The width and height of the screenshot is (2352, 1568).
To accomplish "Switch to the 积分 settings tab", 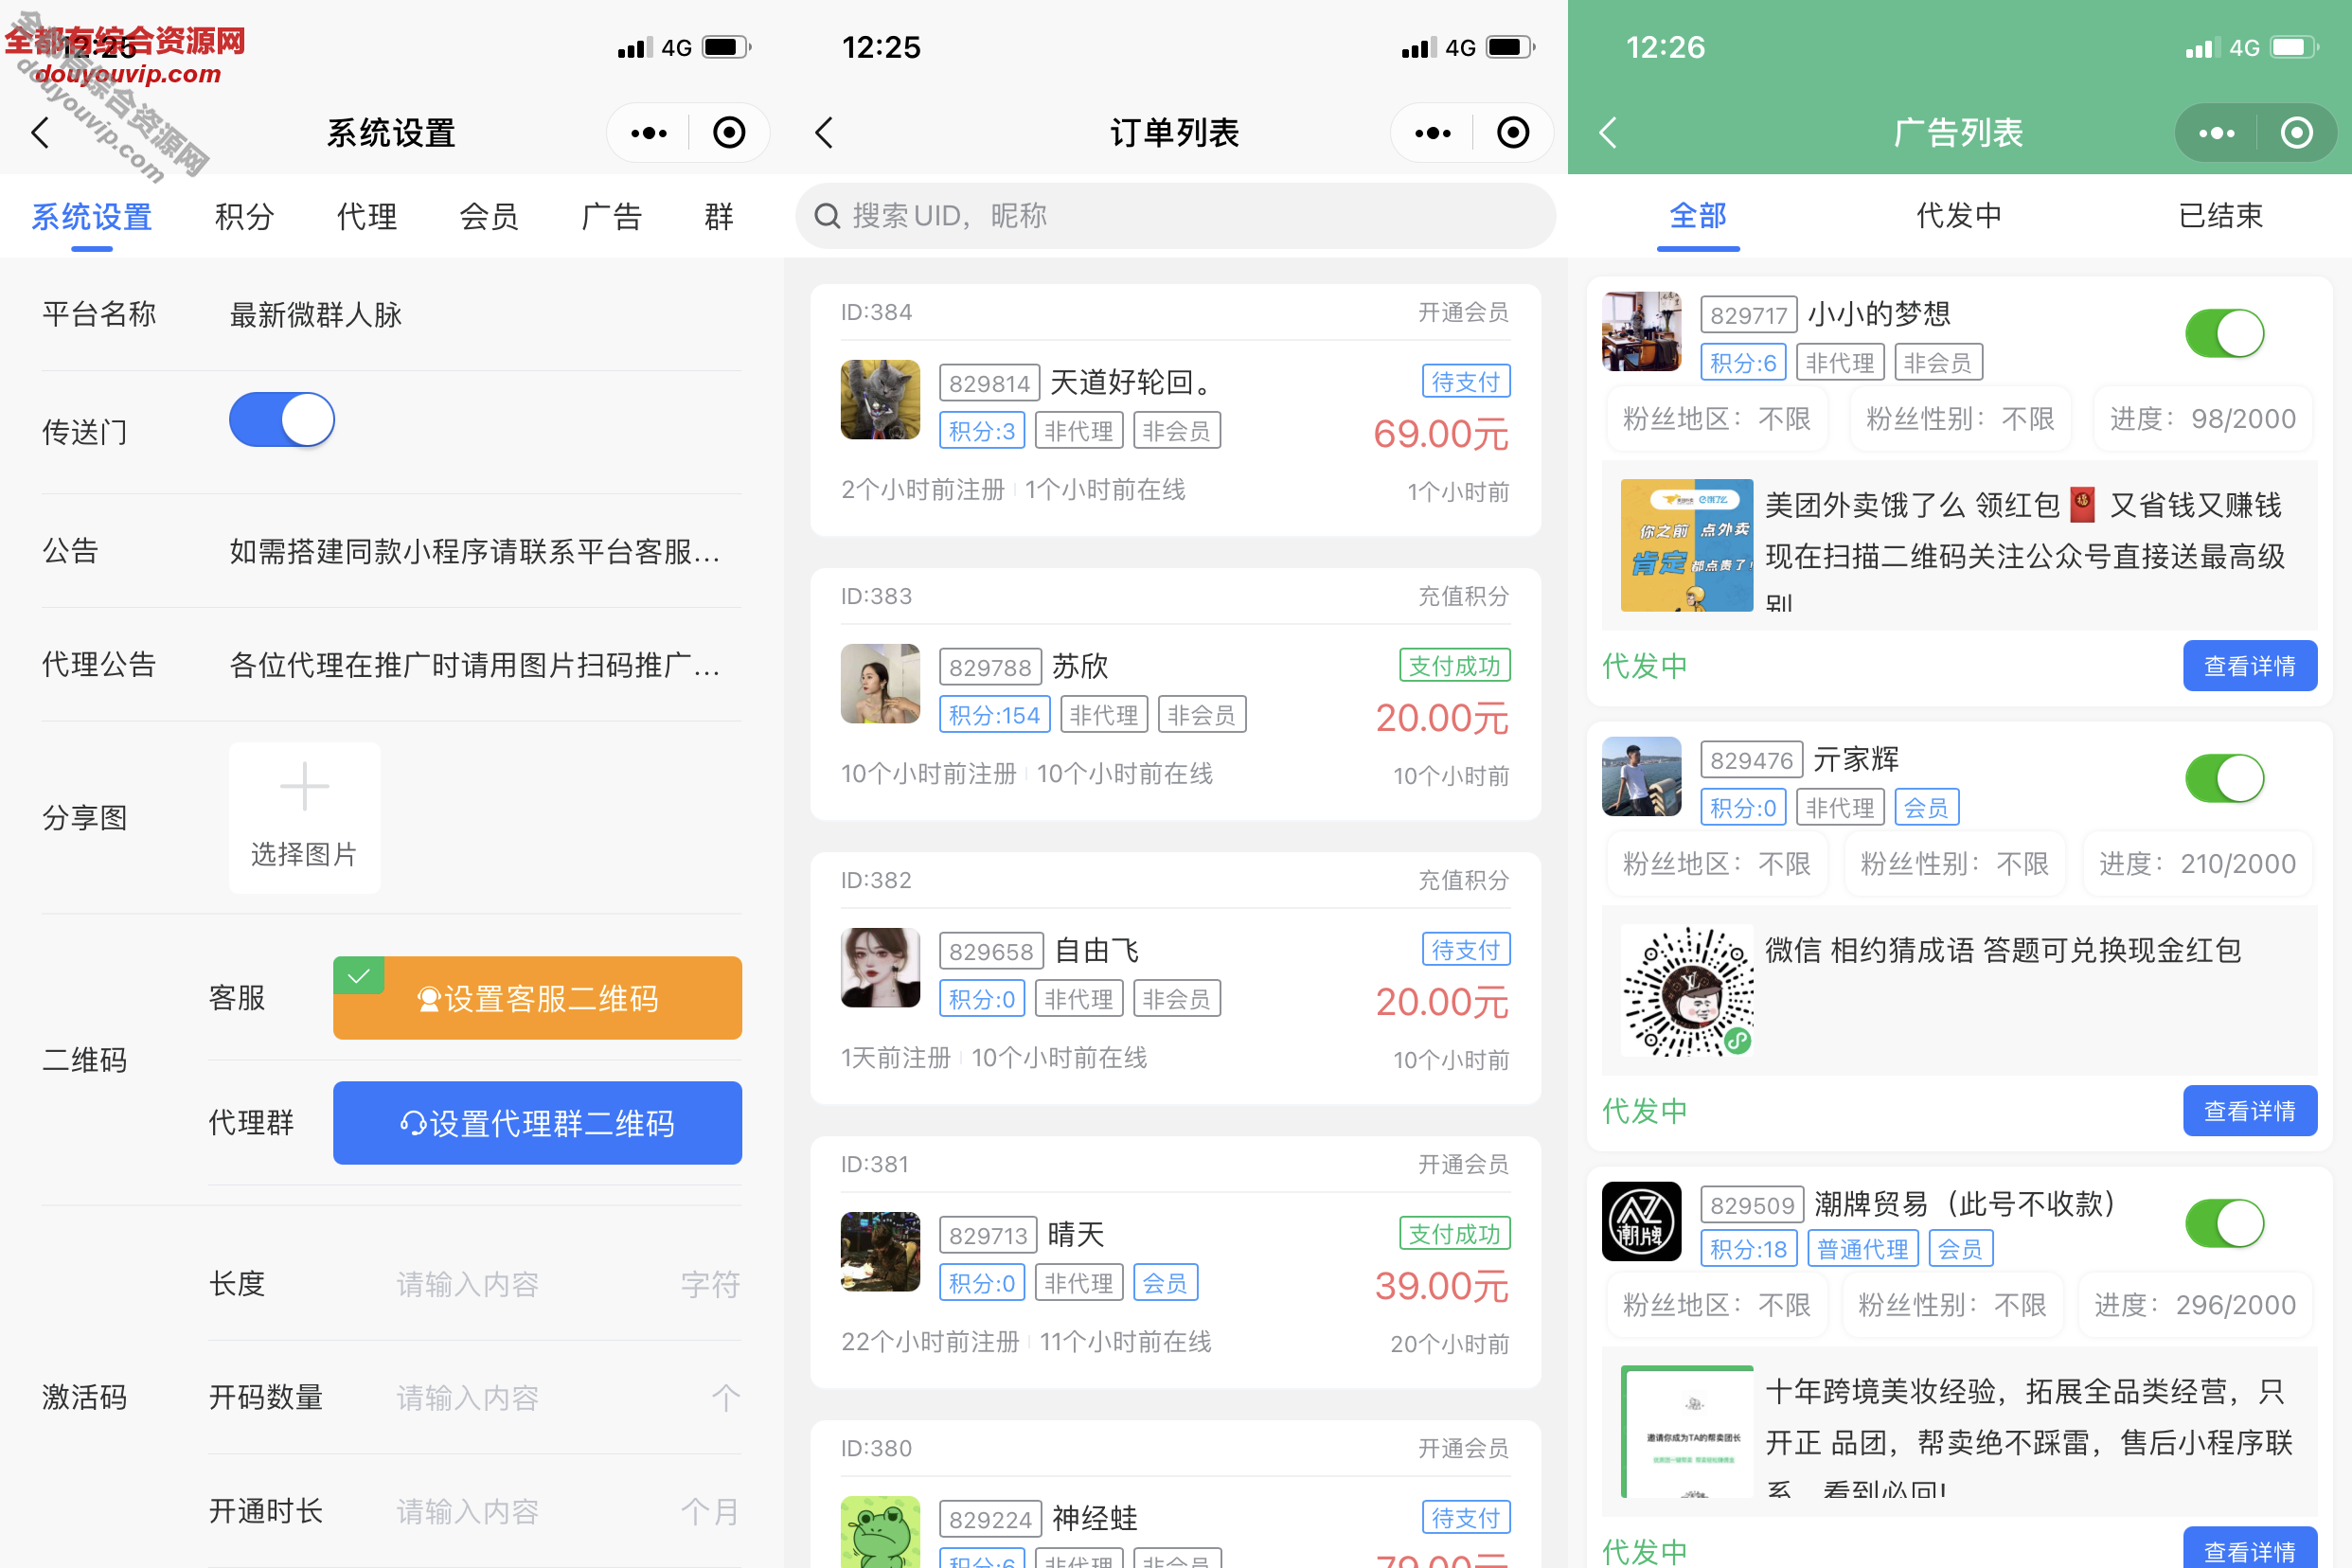I will tap(244, 216).
